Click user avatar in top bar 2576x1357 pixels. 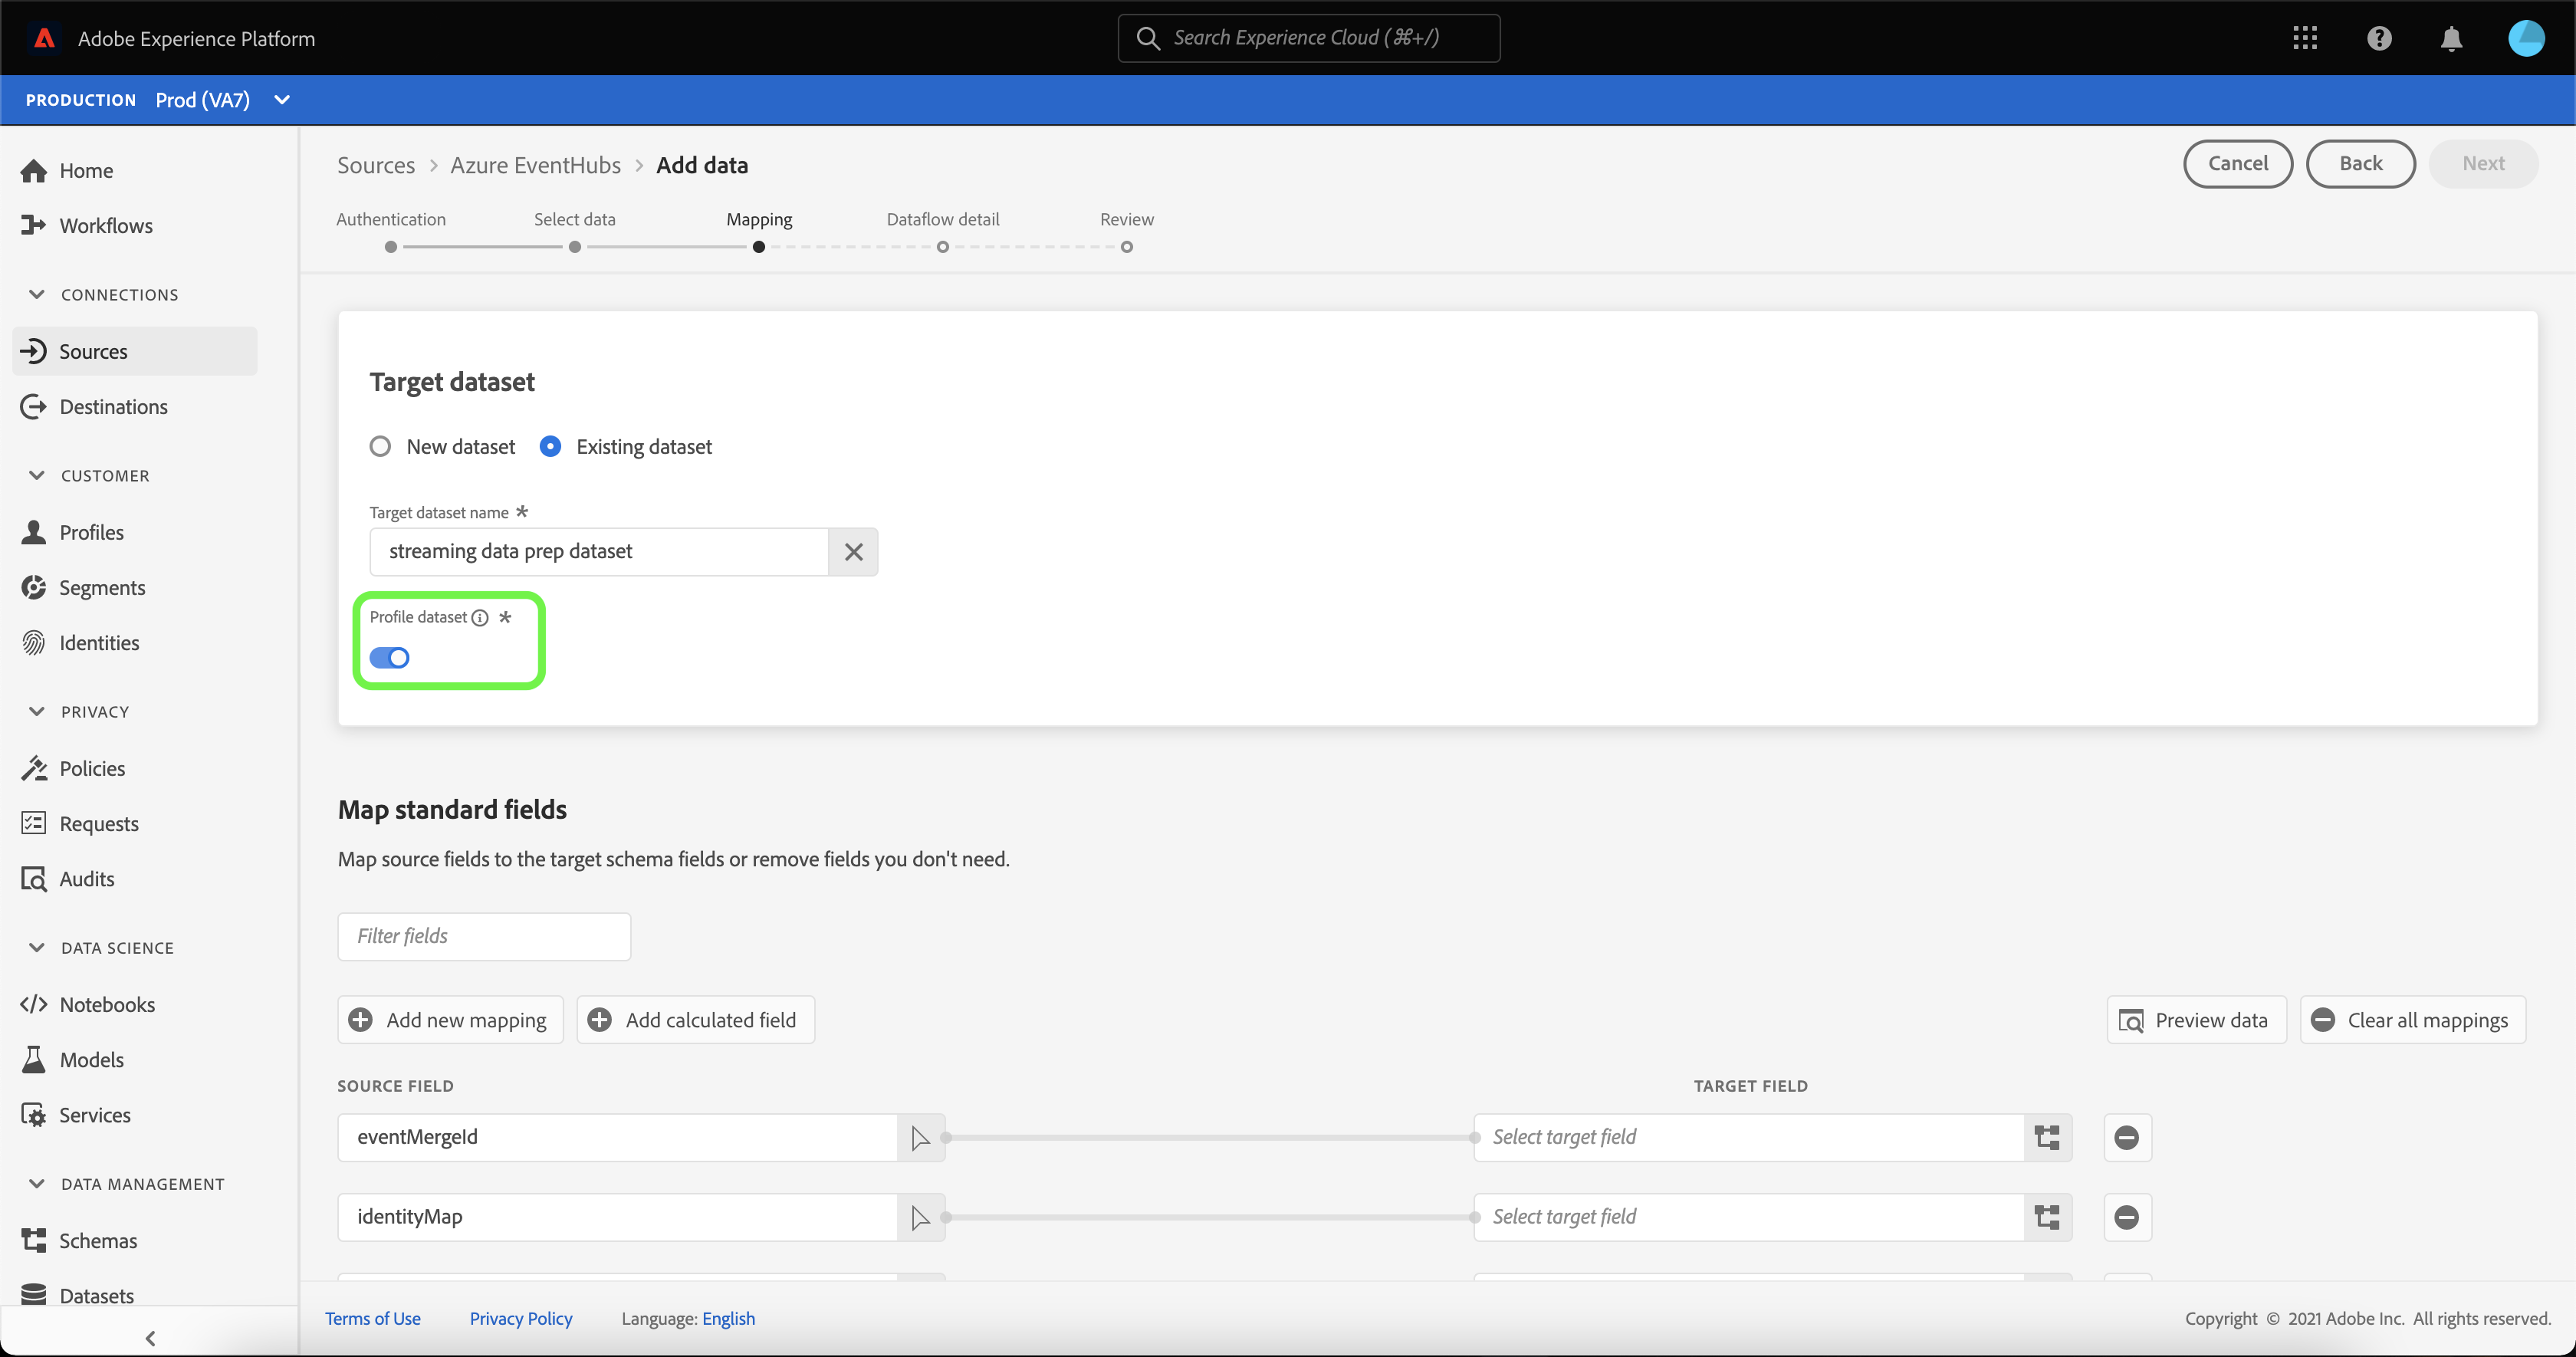pyautogui.click(x=2526, y=38)
